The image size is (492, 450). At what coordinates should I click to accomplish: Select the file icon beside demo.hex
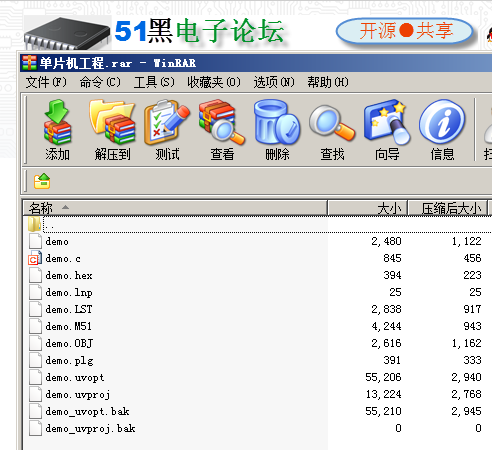click(x=35, y=275)
